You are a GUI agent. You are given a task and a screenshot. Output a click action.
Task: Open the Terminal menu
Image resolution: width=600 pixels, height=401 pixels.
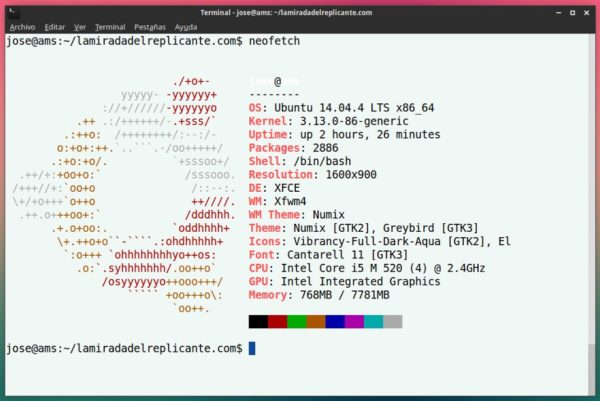[x=110, y=27]
